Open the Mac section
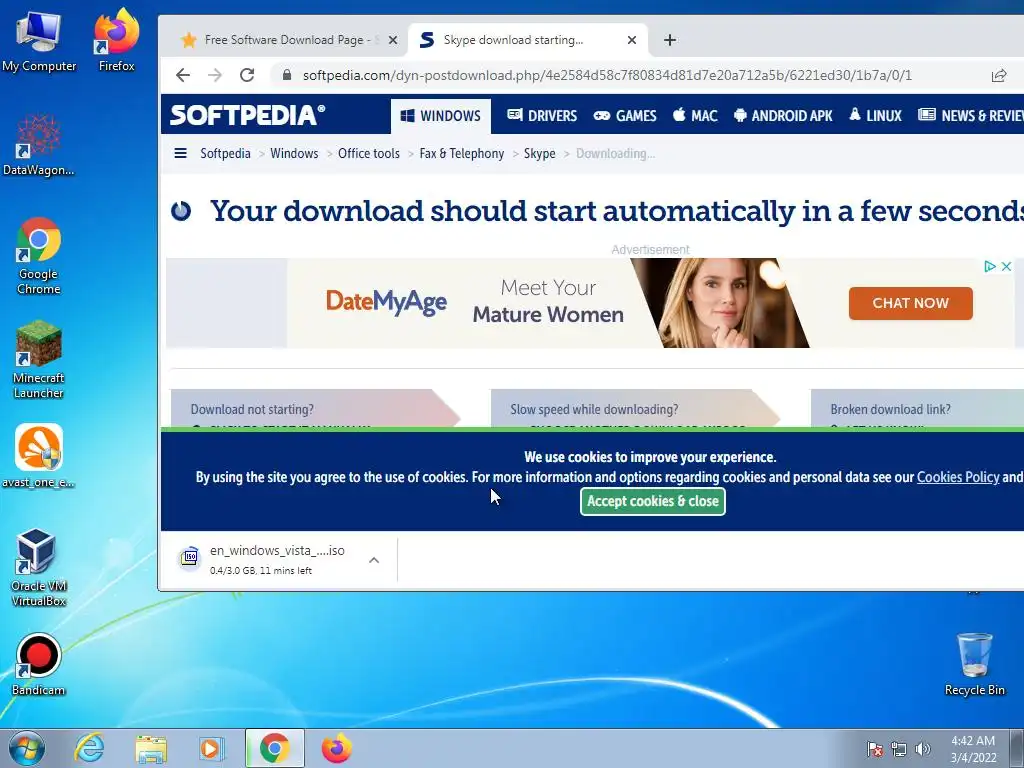Screen dimensions: 1024x768 (x=695, y=116)
